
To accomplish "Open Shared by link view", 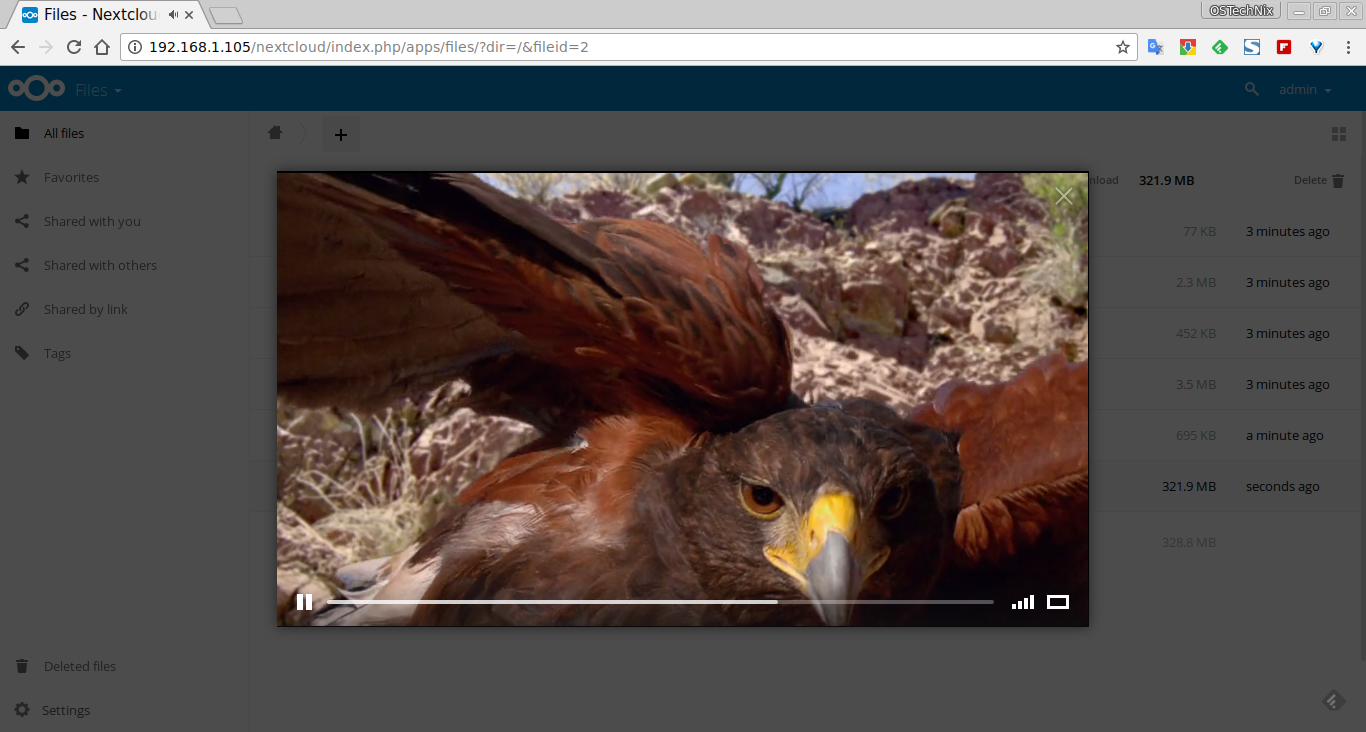I will (x=85, y=309).
